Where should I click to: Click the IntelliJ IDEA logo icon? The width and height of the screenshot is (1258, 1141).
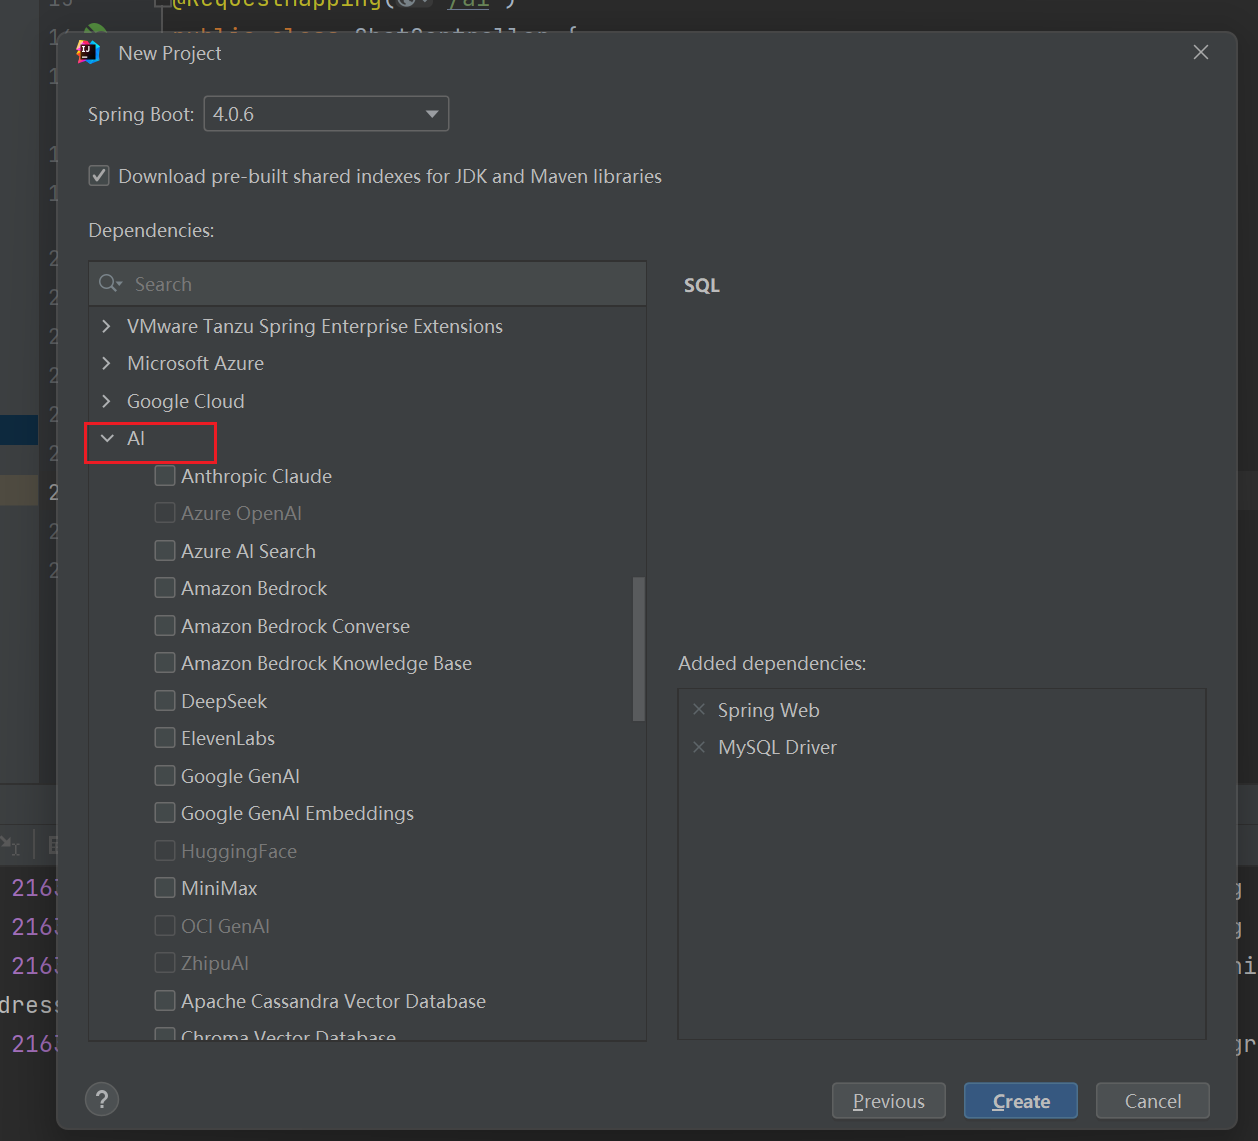pos(88,52)
